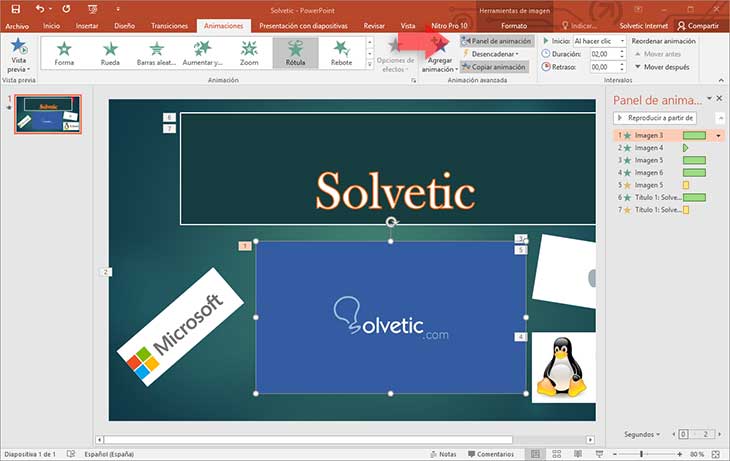Click the Compartir button
The height and width of the screenshot is (461, 730).
pos(698,26)
